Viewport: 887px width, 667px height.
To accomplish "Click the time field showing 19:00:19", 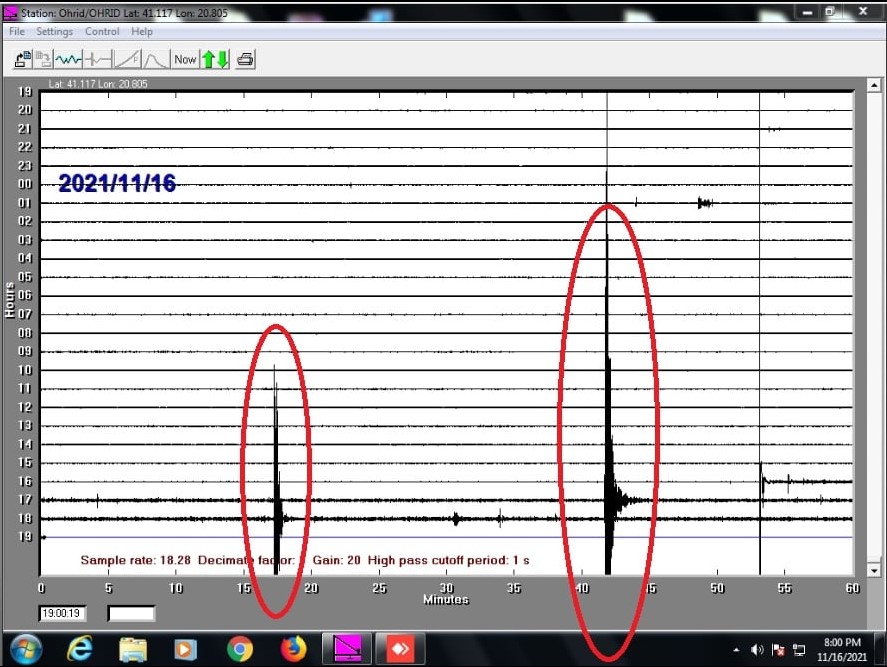I will [59, 613].
